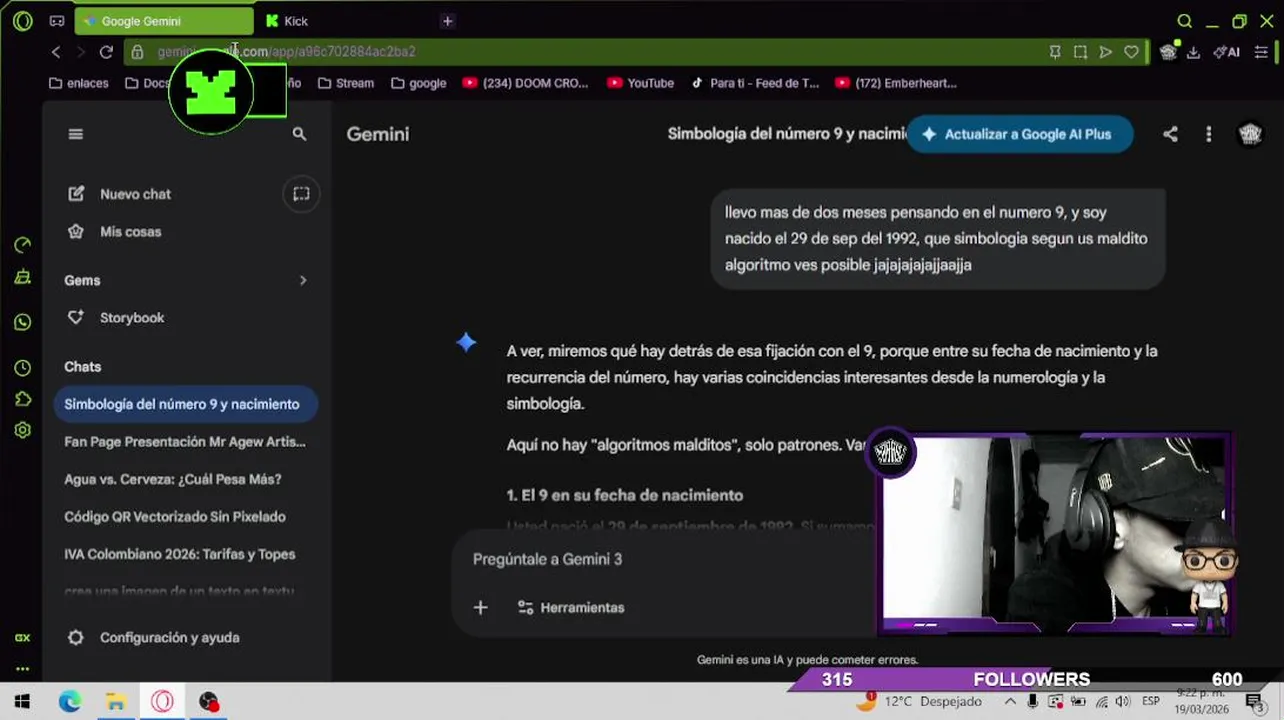This screenshot has height=720, width=1284.
Task: Open the YouTube bookmark
Action: coord(640,83)
